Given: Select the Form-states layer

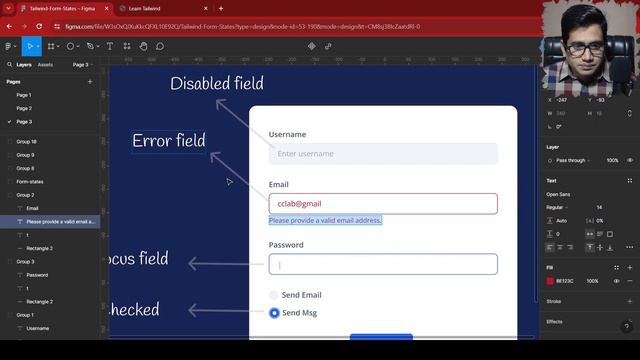Looking at the screenshot, I should (30, 182).
